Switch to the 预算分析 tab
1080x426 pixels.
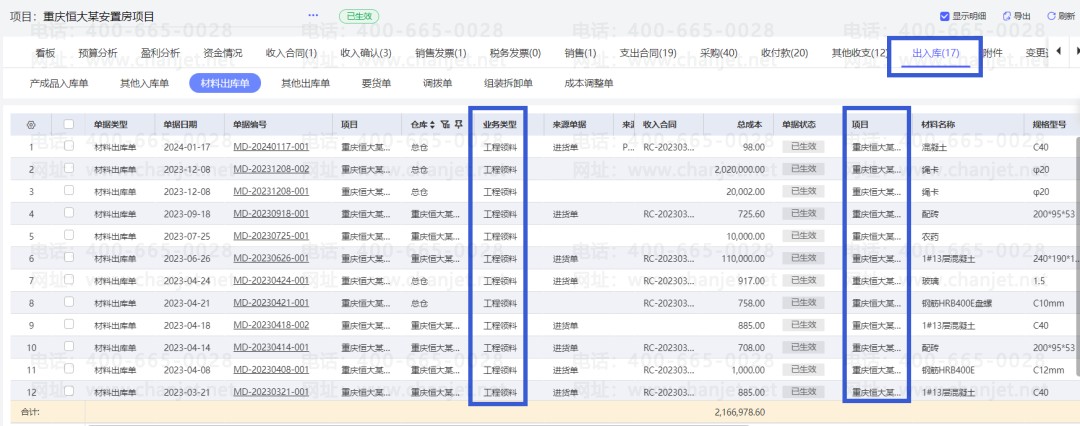[98, 53]
